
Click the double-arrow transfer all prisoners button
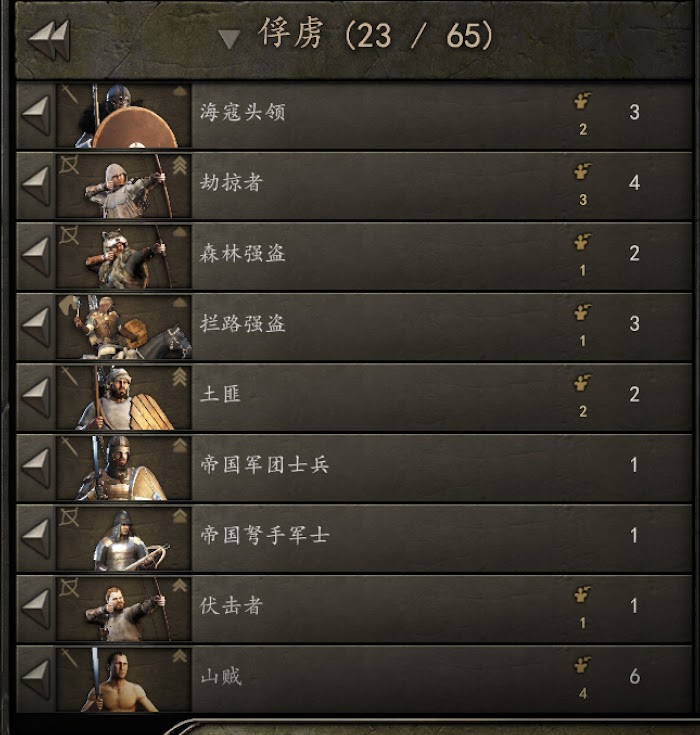[49, 39]
